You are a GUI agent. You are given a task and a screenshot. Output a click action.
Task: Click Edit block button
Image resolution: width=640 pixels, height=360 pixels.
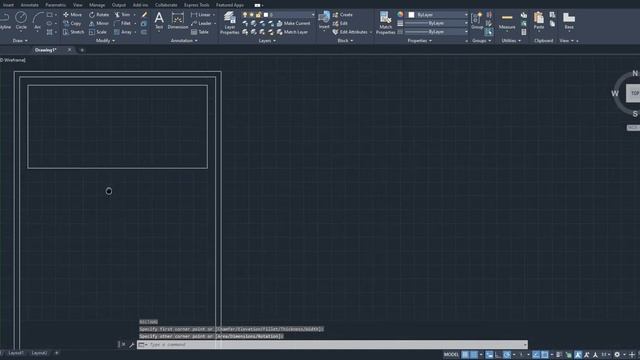coord(340,23)
